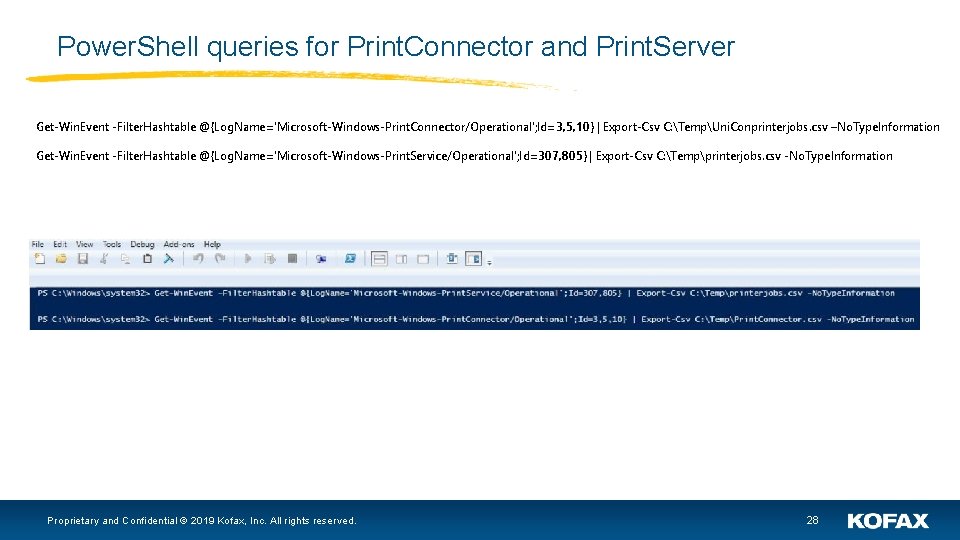The width and height of the screenshot is (960, 540).
Task: Click the slide command text with UniConprinterjobs.csv
Action: (x=488, y=127)
